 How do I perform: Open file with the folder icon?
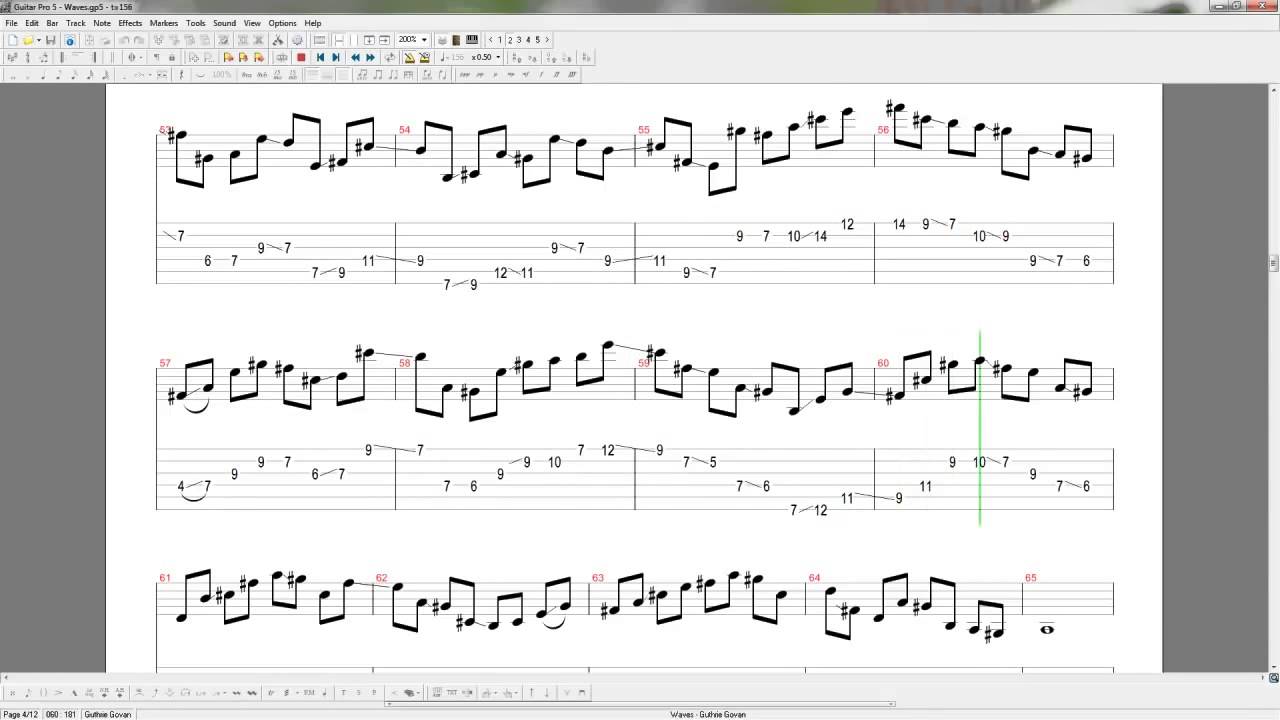28,40
